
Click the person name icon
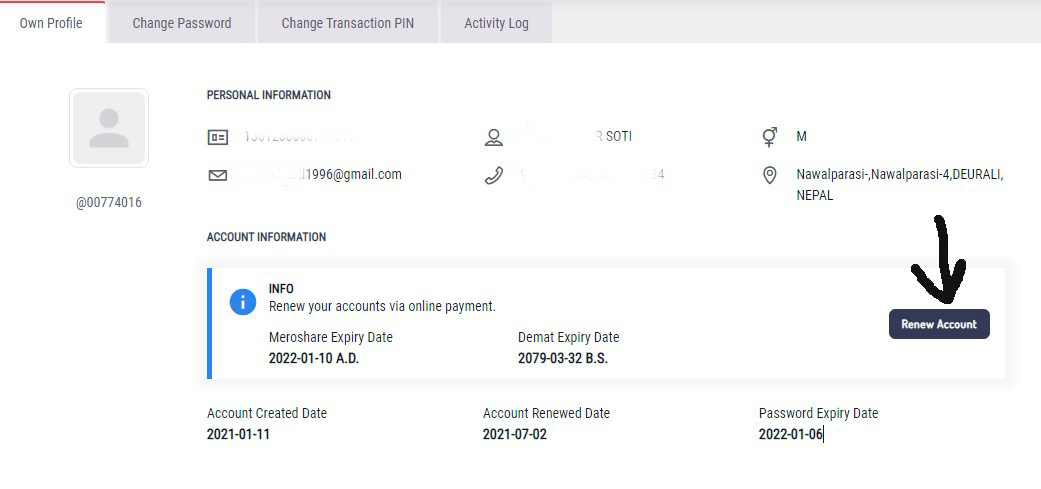(493, 137)
